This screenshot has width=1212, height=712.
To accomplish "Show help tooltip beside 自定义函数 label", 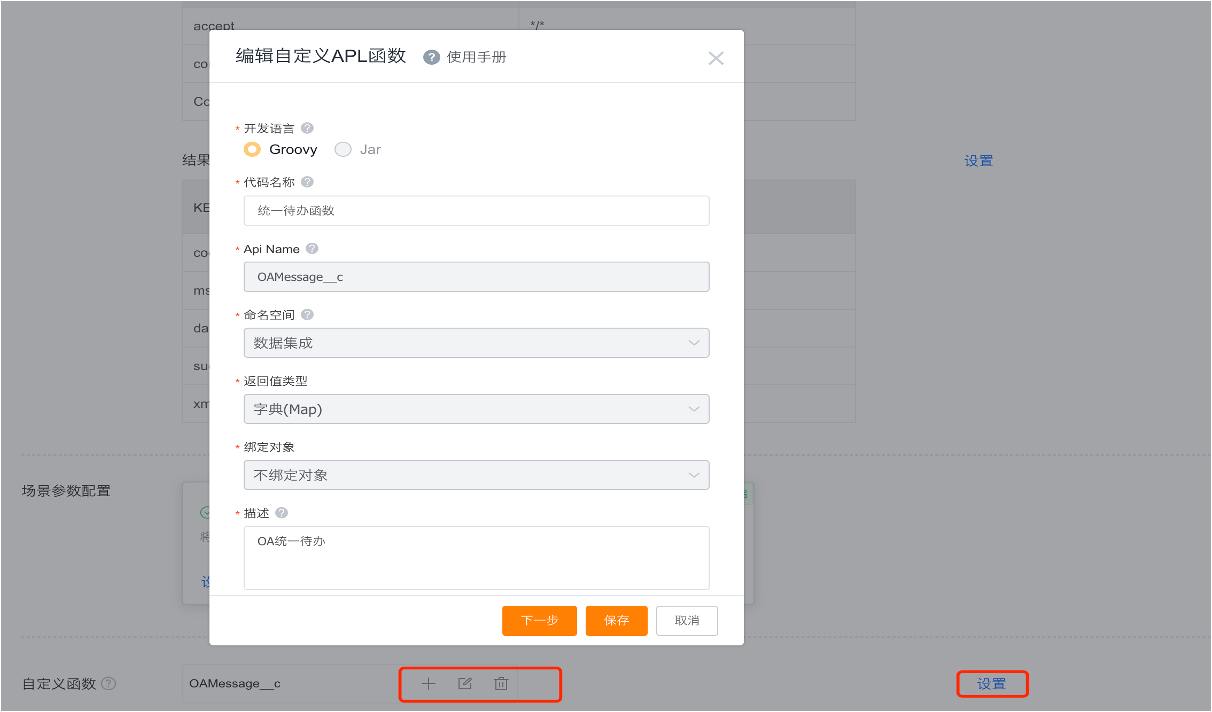I will tap(109, 684).
